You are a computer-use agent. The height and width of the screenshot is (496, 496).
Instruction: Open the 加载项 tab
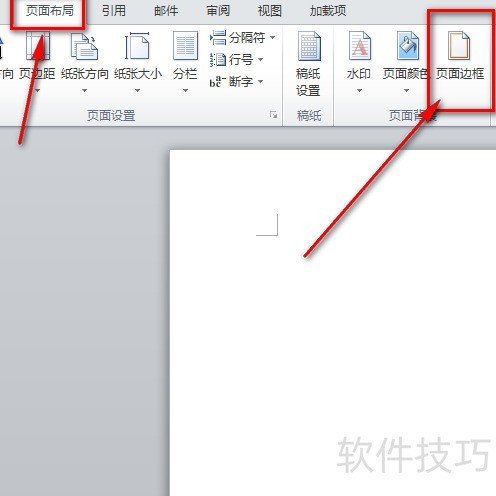pos(328,11)
